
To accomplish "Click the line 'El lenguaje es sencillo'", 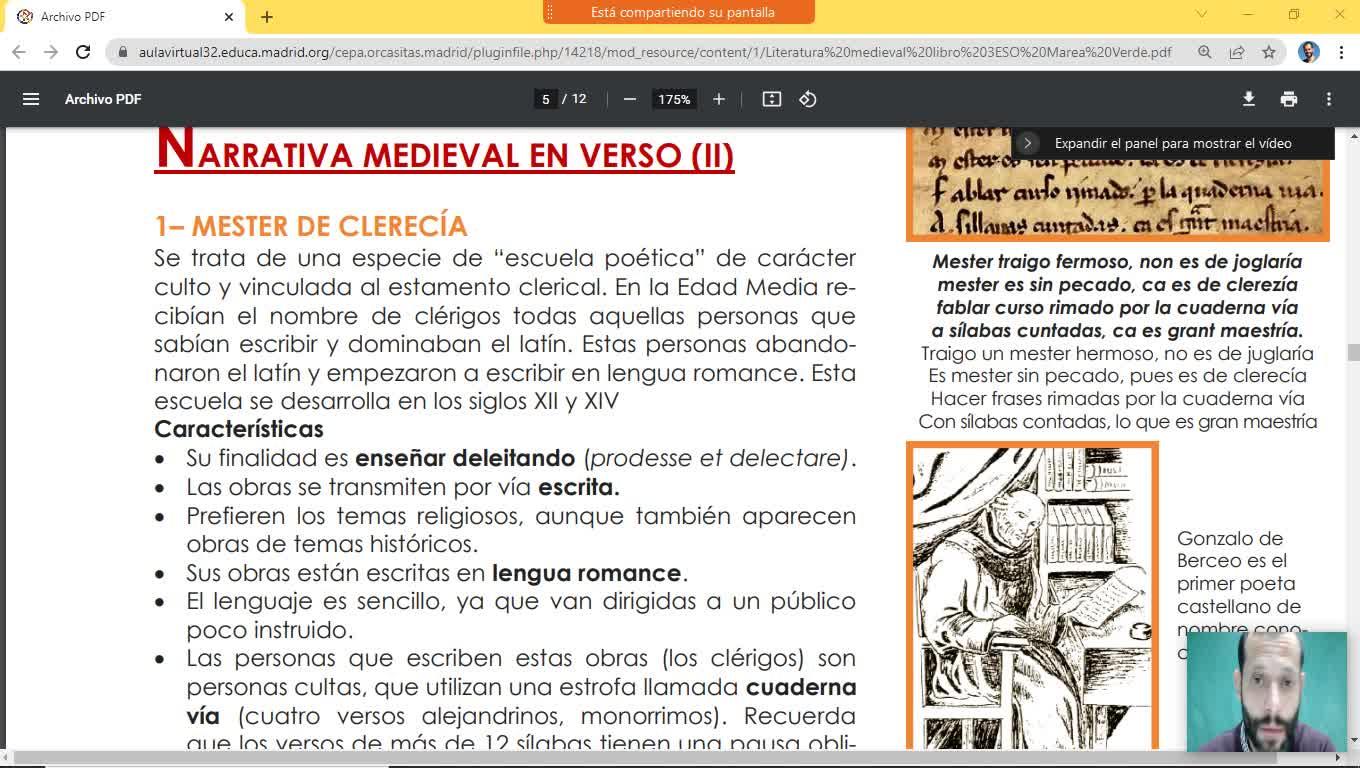I will tap(521, 601).
